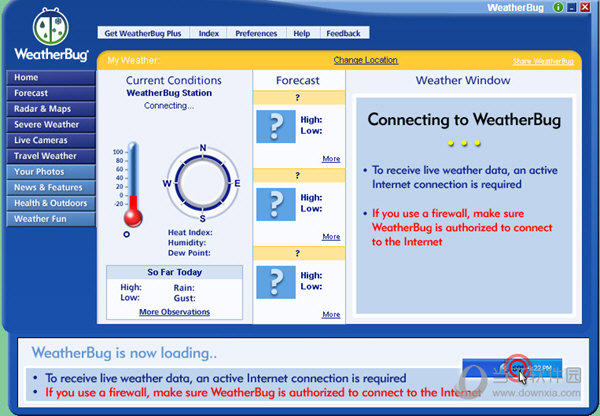
Task: Click the WeatherBug Station label
Action: (169, 93)
